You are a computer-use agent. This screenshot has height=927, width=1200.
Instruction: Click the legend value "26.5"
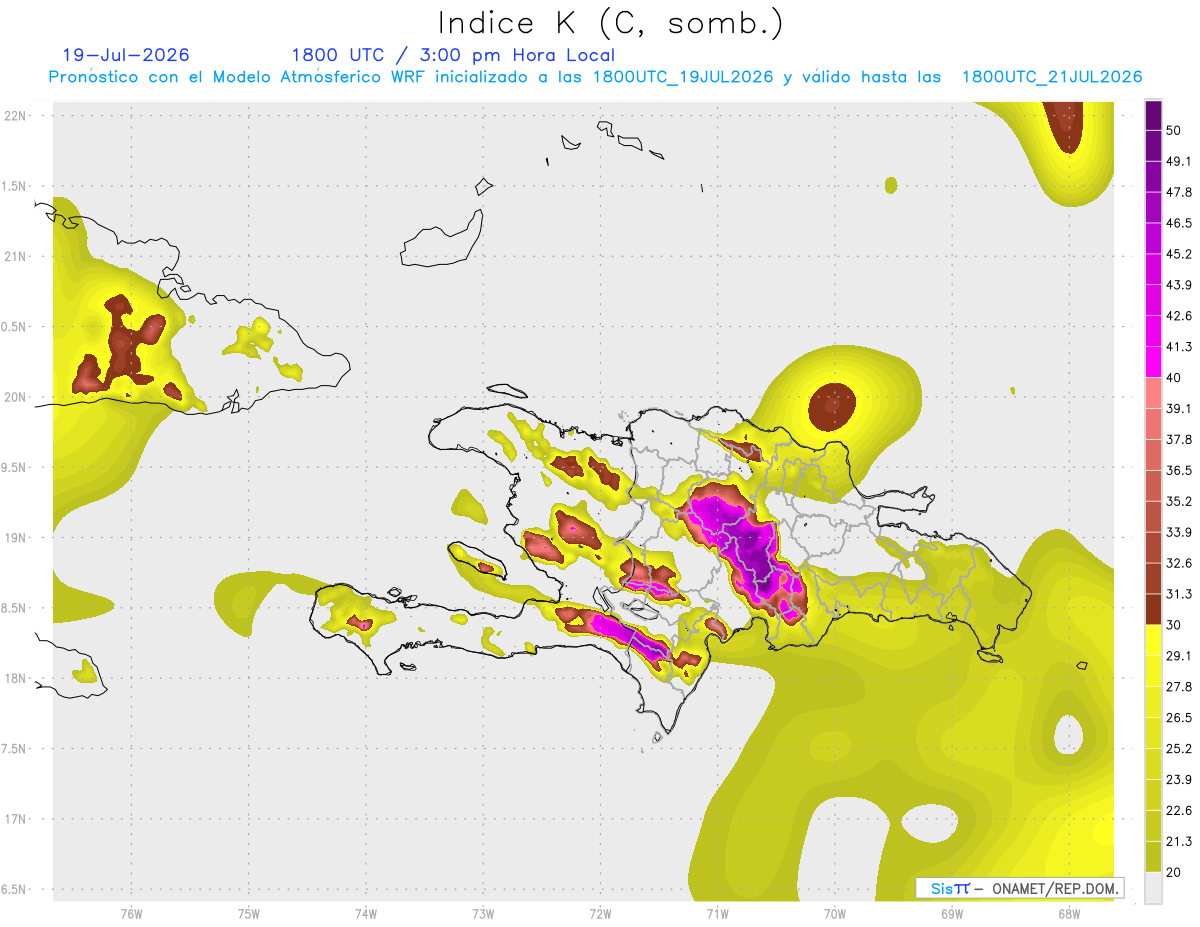point(1178,718)
